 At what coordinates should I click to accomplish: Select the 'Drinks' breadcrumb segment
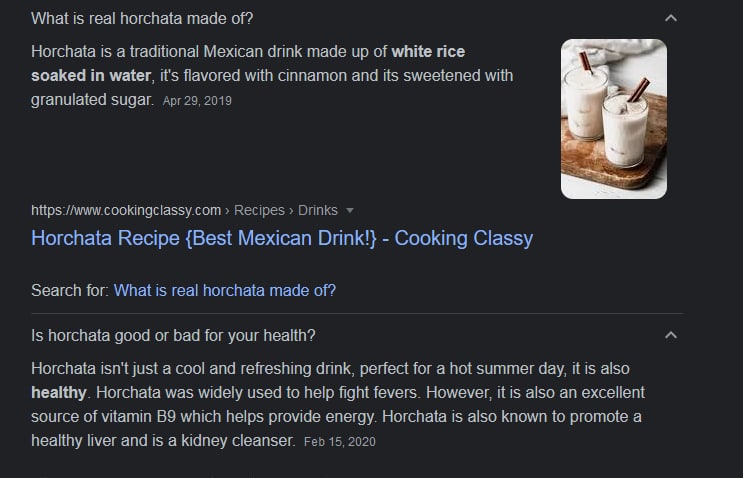317,210
